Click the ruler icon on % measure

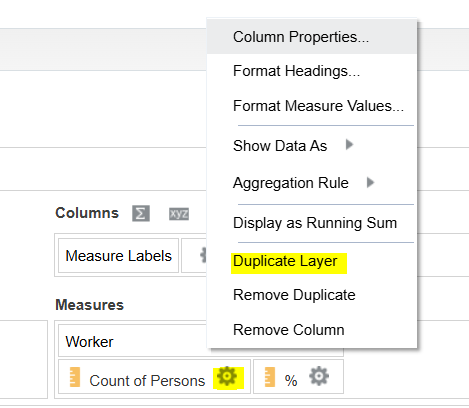[270, 377]
